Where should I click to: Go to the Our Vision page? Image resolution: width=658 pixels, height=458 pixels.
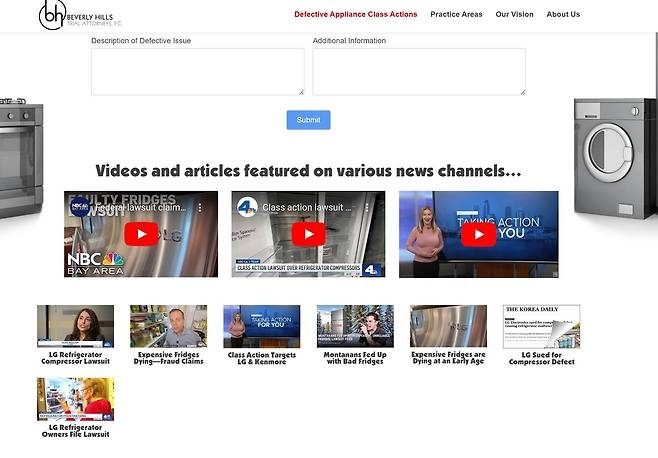[x=514, y=15]
